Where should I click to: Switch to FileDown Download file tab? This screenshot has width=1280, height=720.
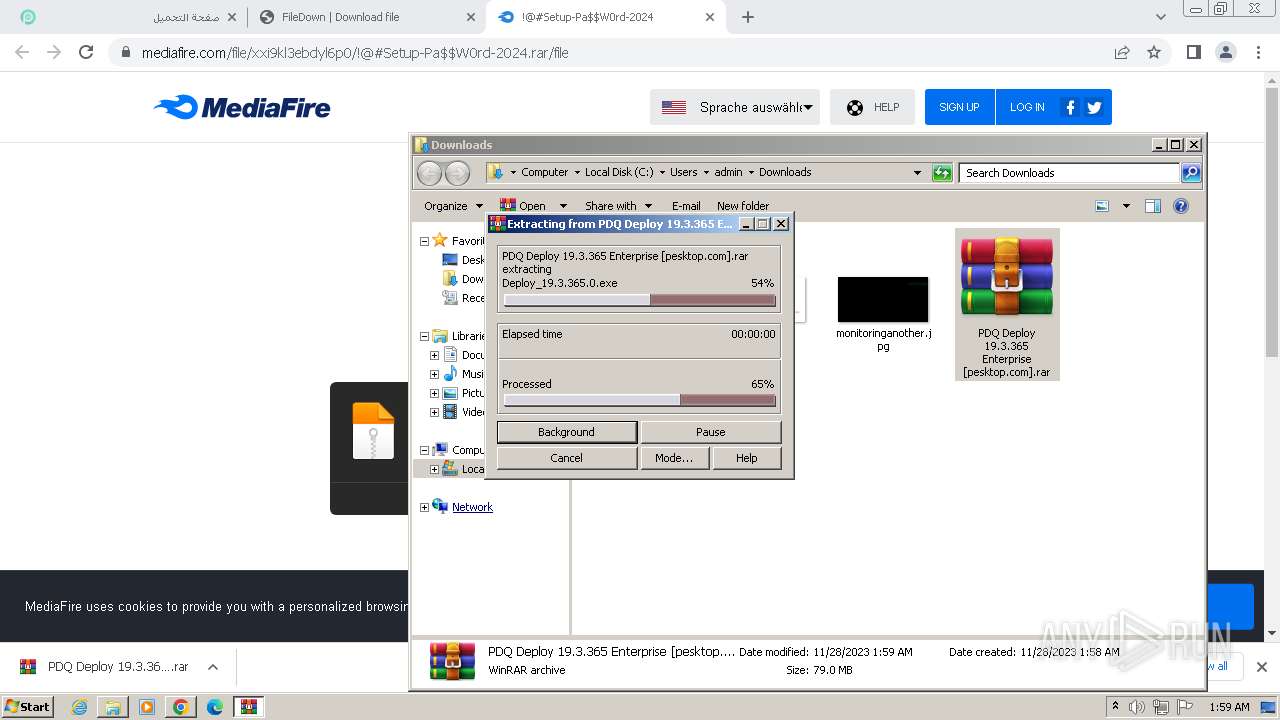point(366,17)
